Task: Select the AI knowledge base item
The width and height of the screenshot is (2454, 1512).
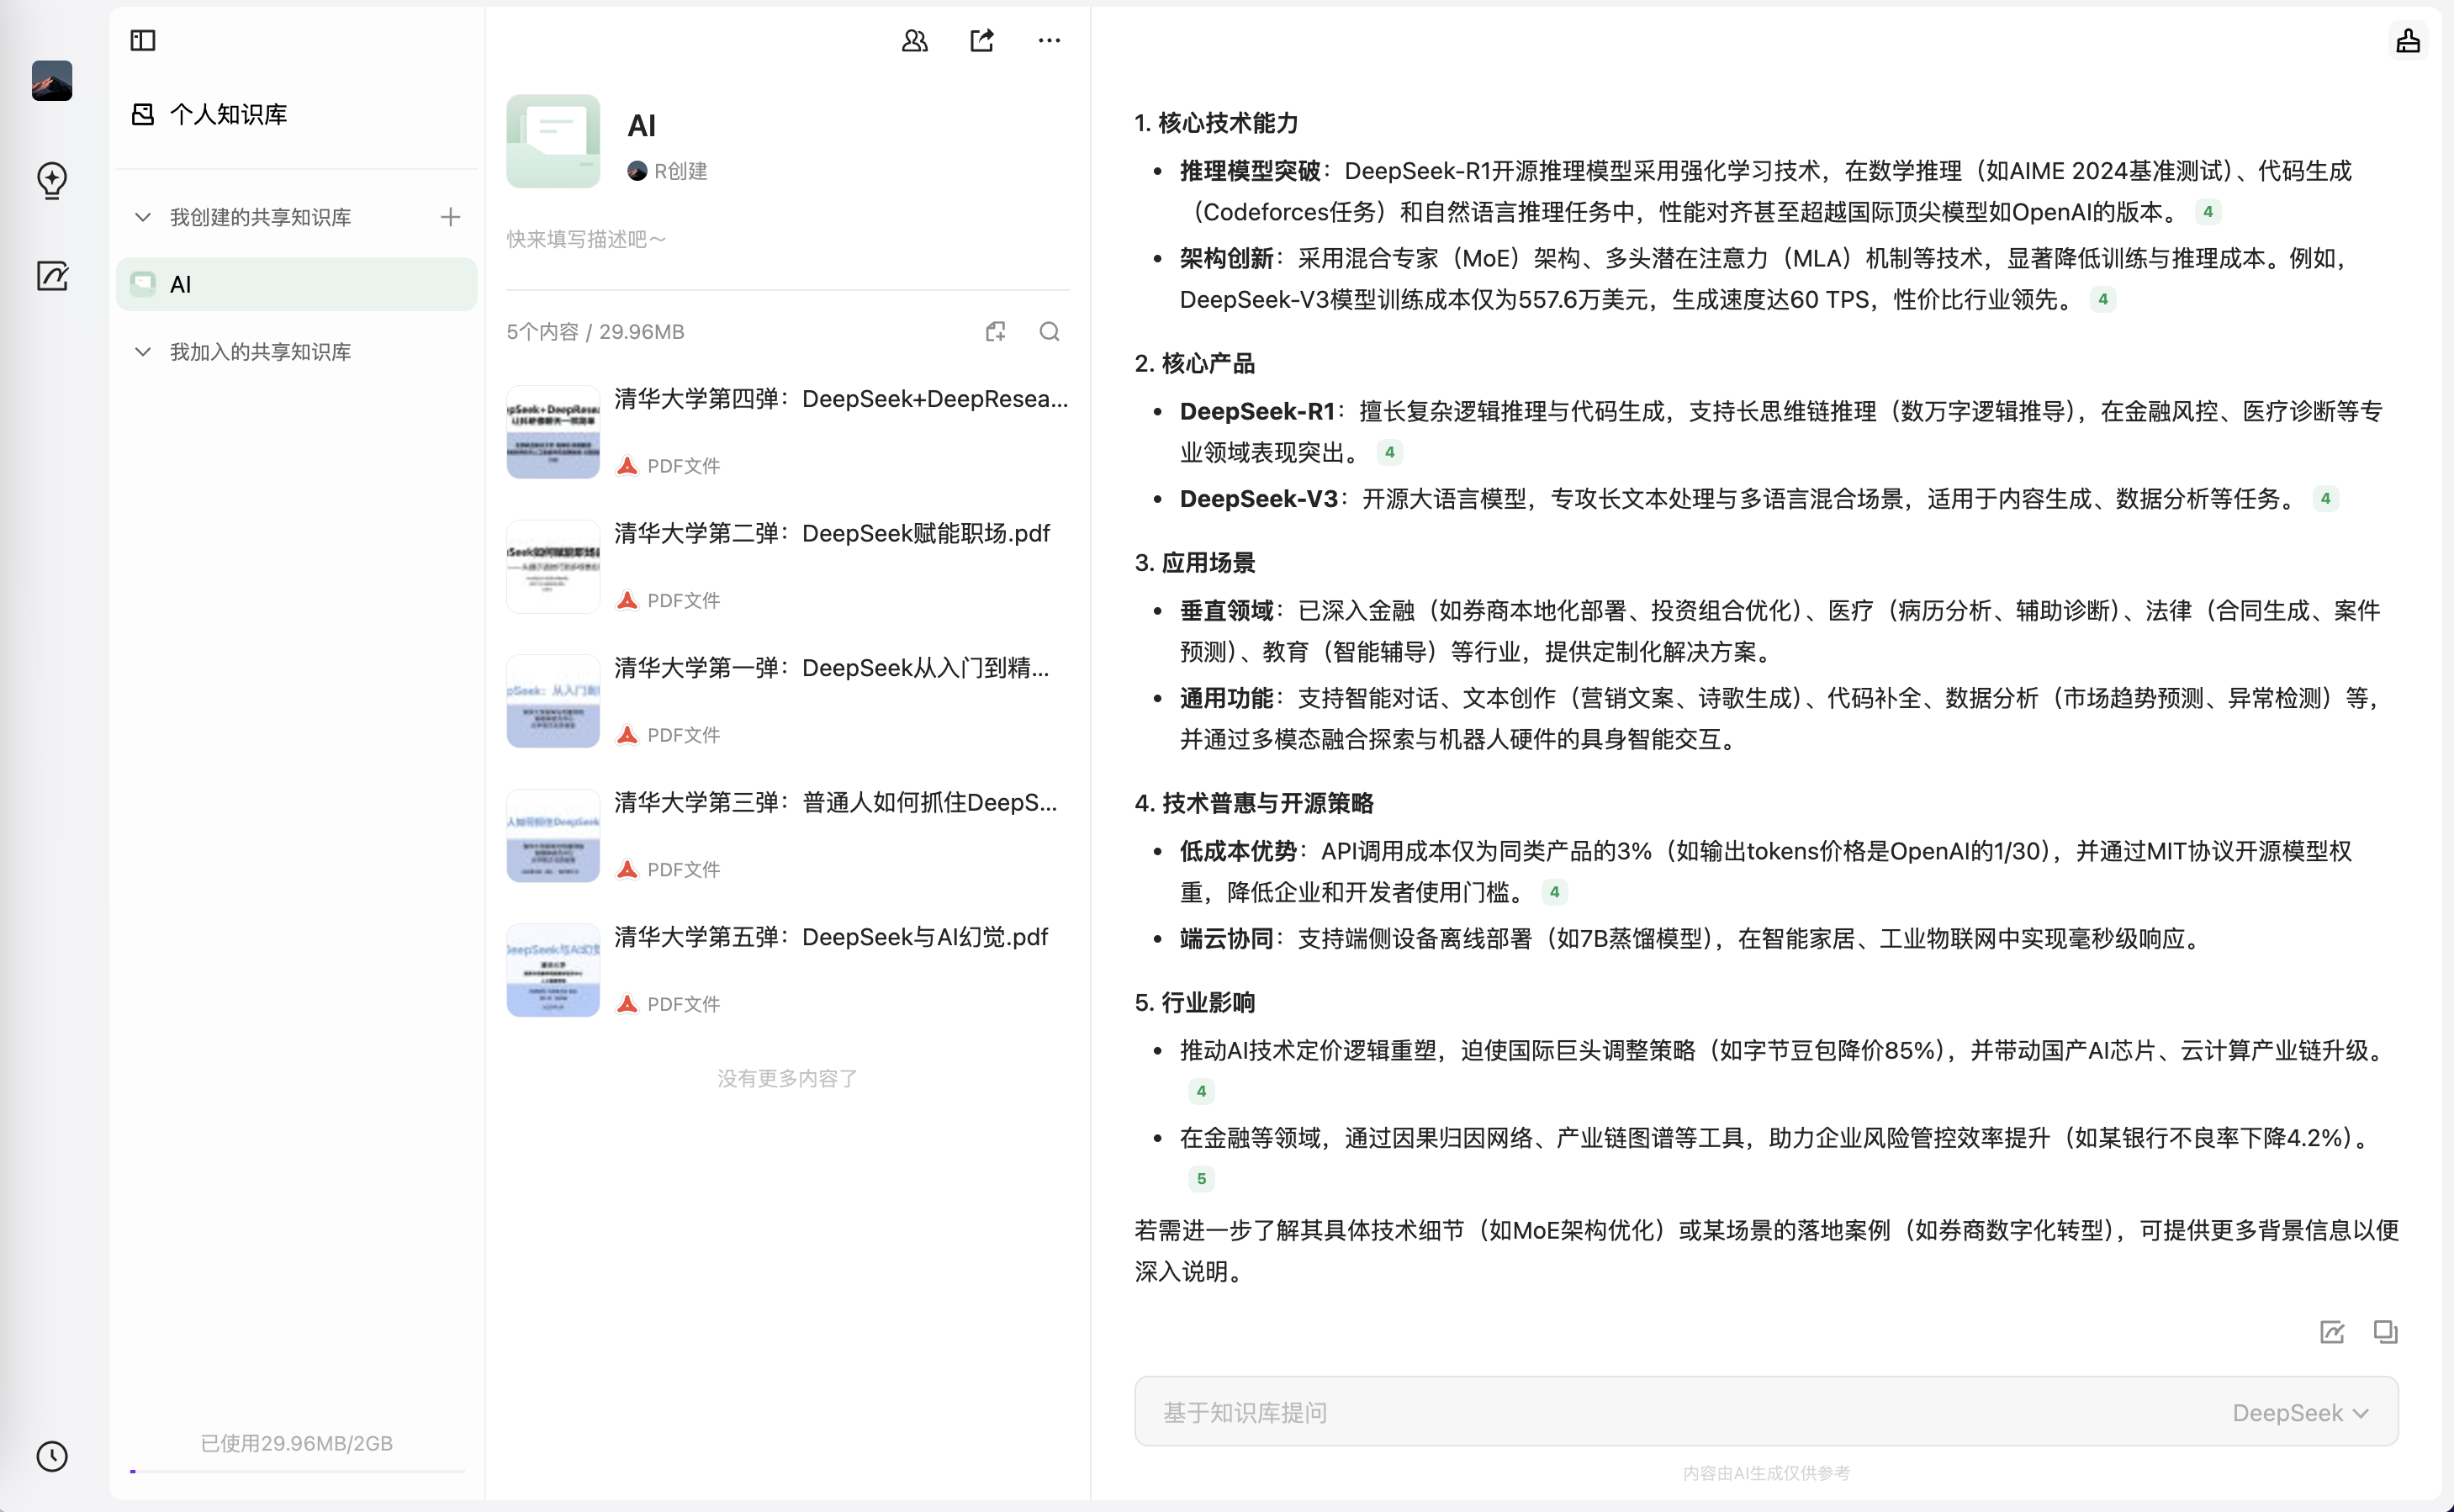Action: tap(296, 285)
